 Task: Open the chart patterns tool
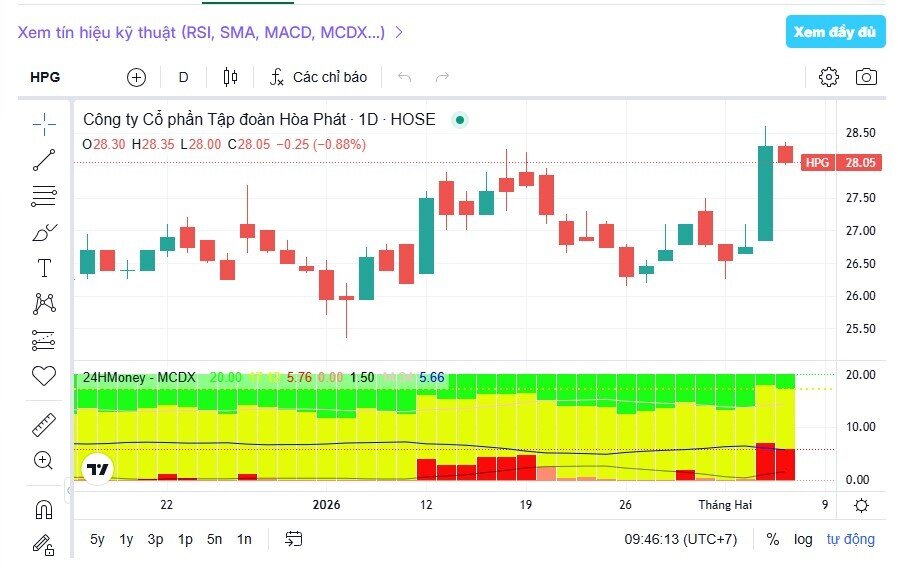coord(44,303)
